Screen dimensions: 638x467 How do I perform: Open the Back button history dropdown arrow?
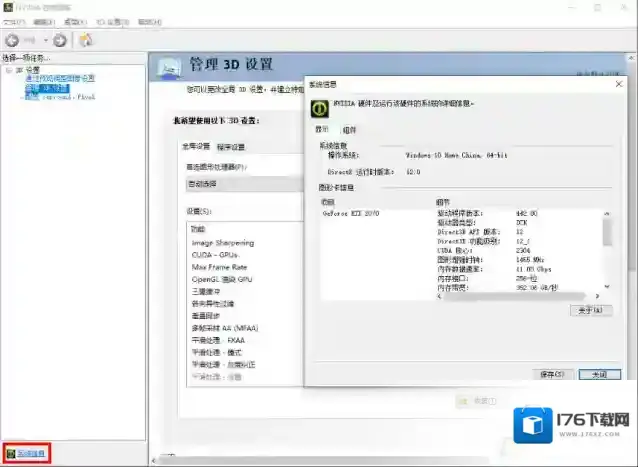click(x=46, y=40)
